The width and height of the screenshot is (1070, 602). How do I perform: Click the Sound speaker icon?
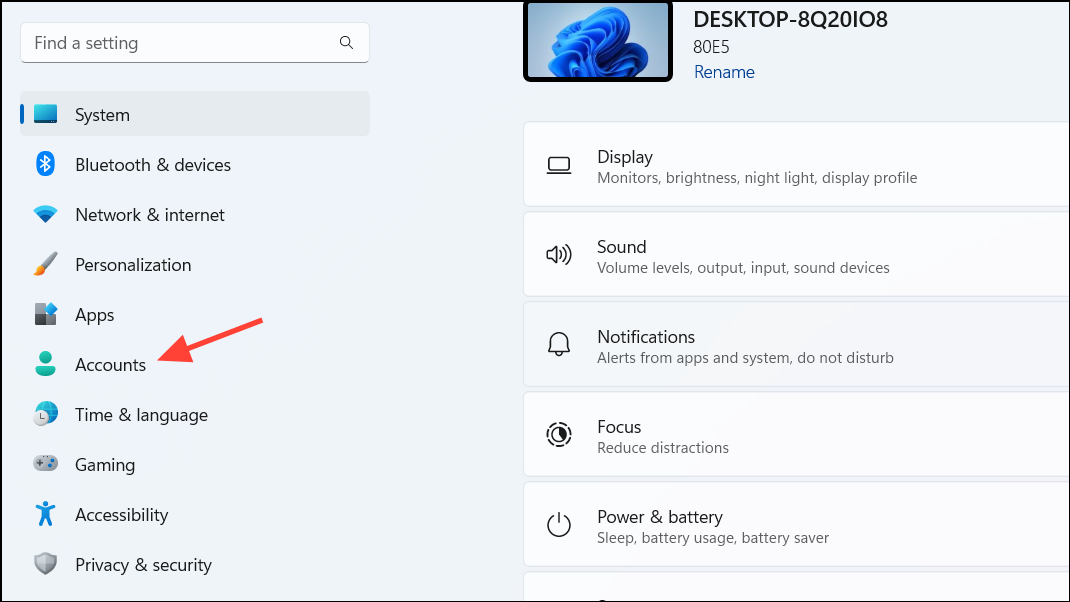tap(559, 254)
